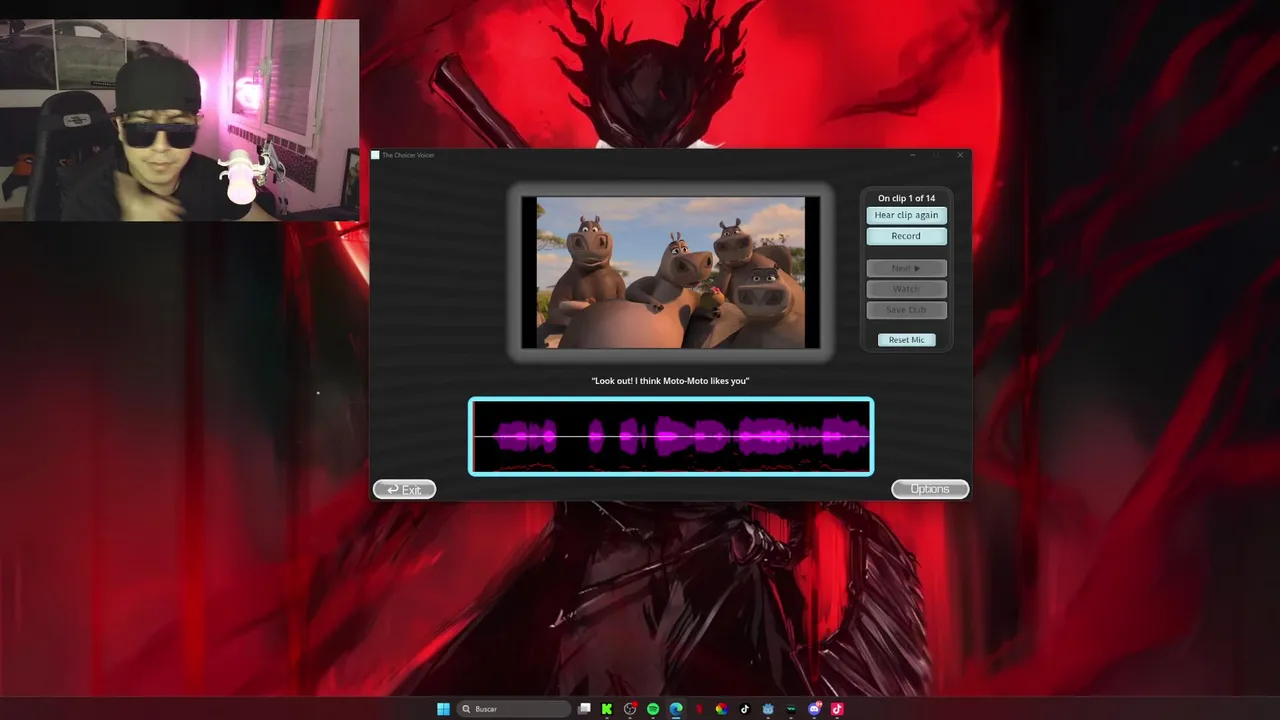
Task: Exit The Choicer Voicer
Action: [404, 489]
